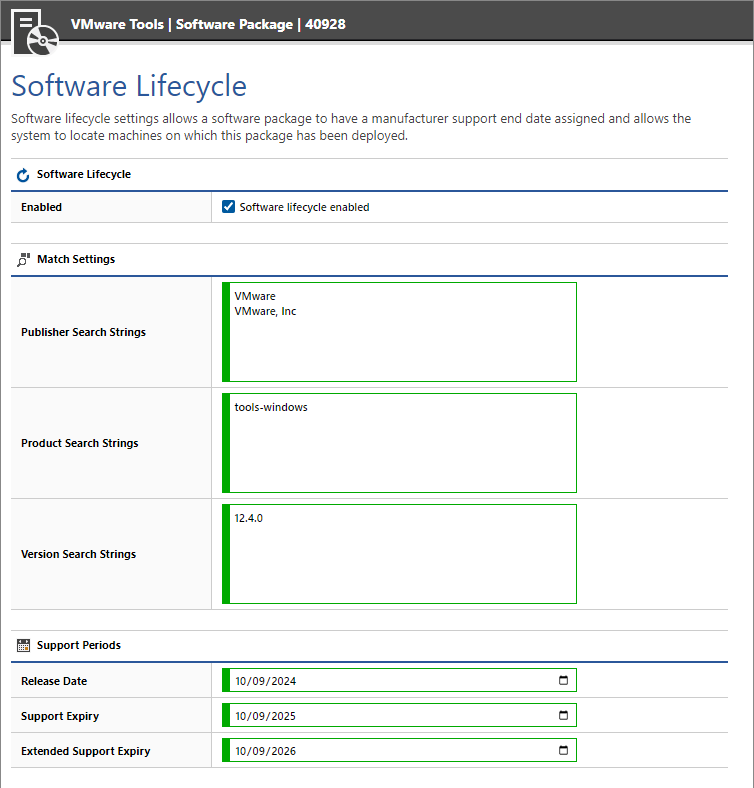Click the 'Support Periods' section header text

(79, 645)
